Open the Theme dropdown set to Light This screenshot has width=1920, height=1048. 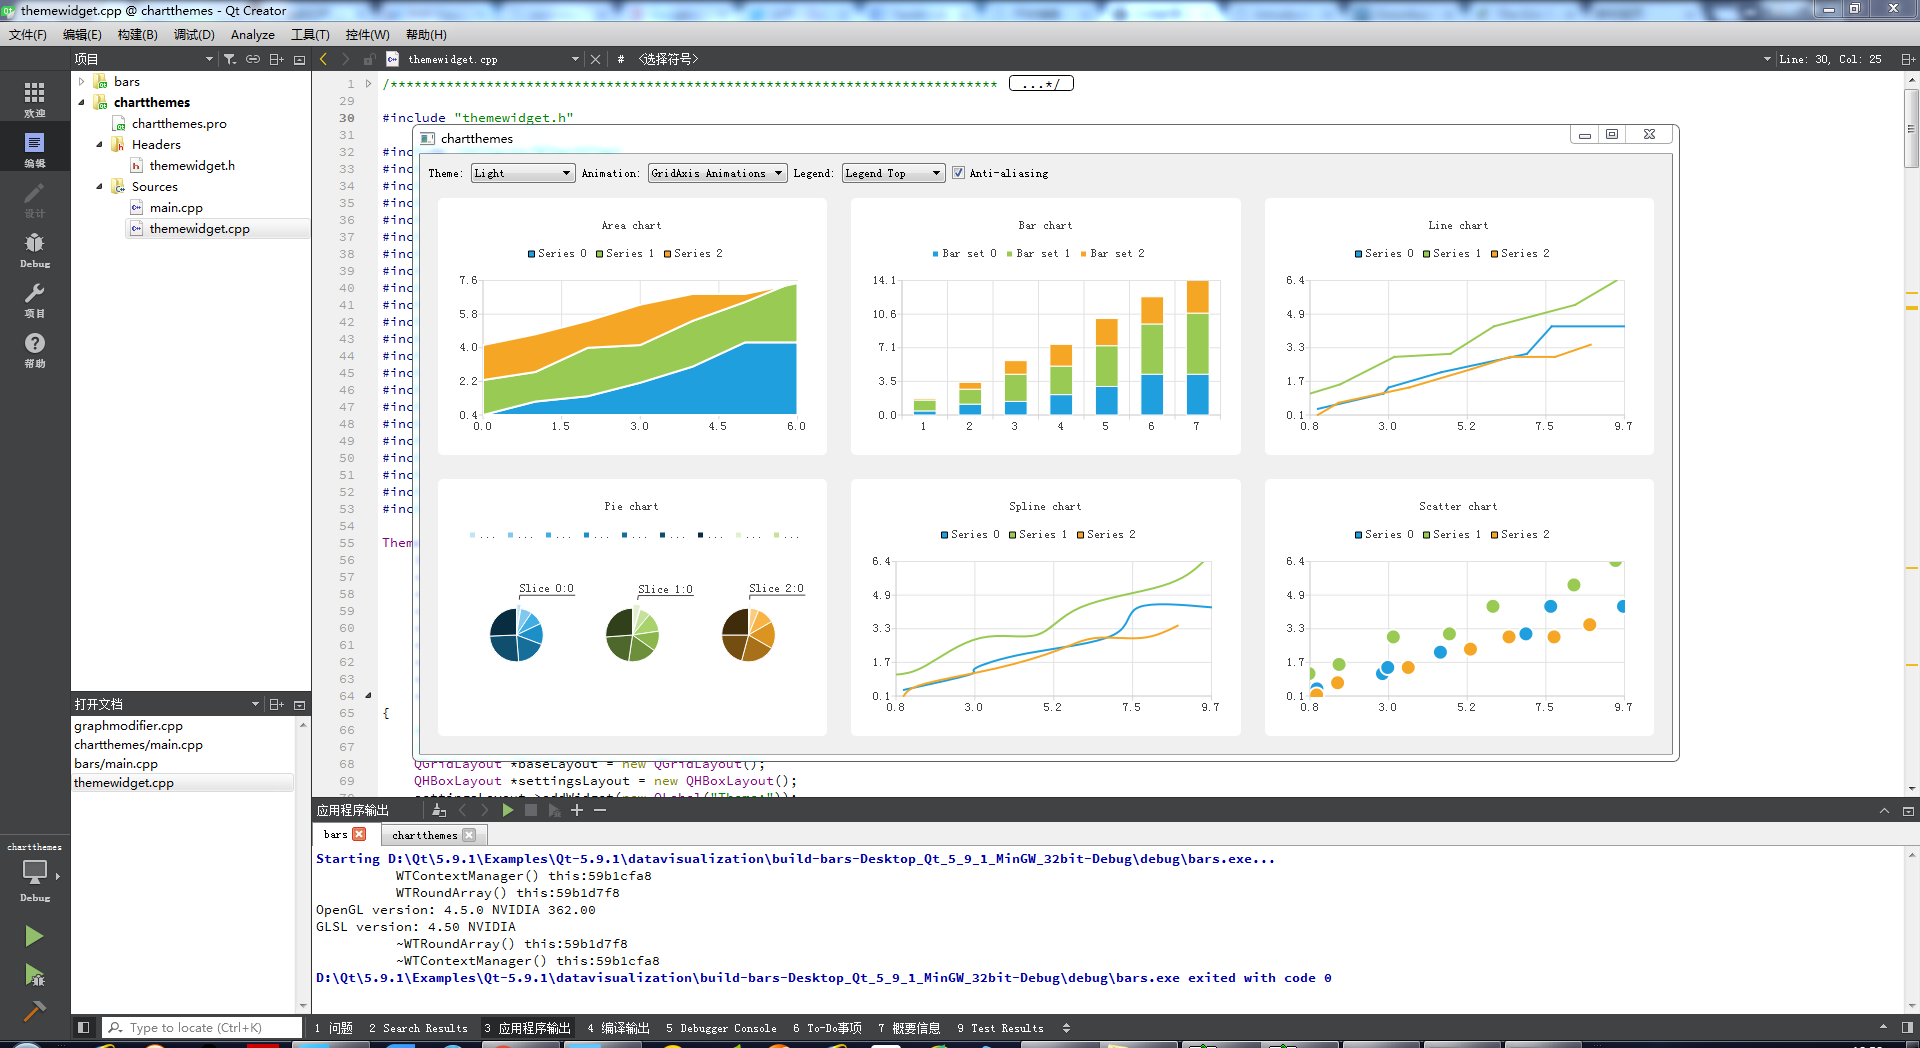[x=522, y=173]
